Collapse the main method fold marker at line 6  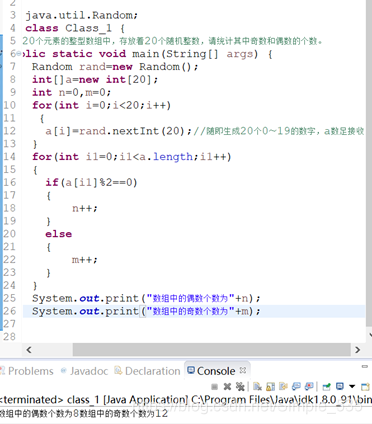pos(19,54)
